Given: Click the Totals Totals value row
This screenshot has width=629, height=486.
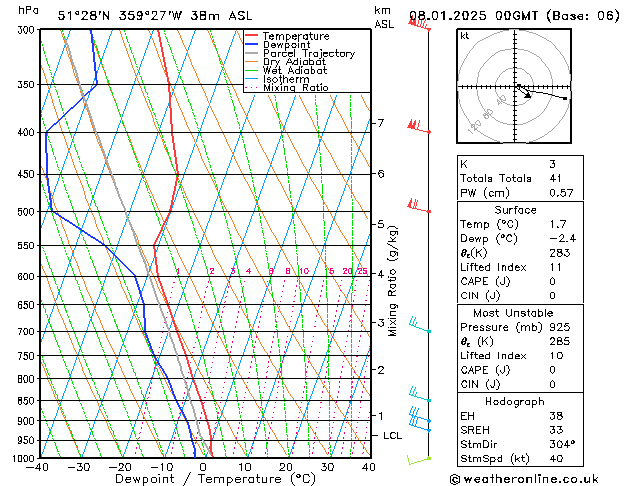Looking at the screenshot, I should click(x=516, y=178).
